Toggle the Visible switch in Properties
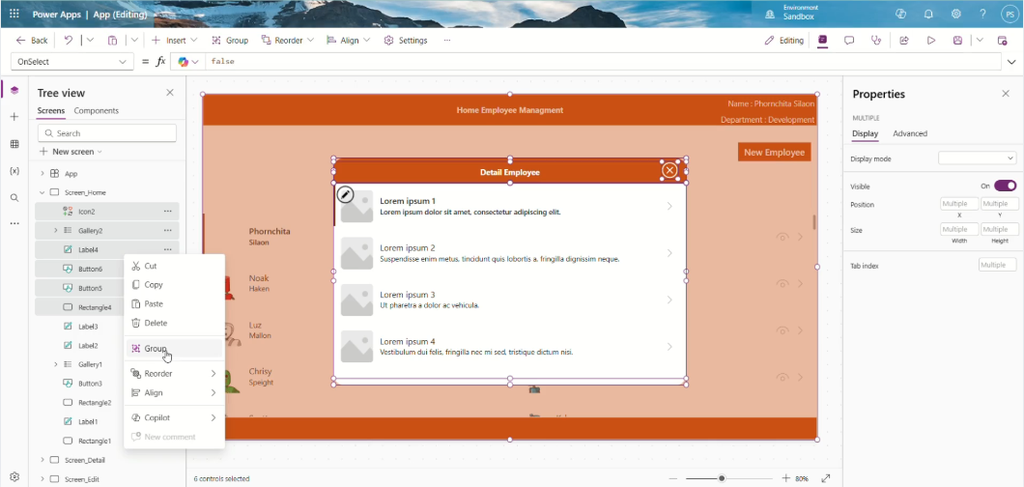This screenshot has height=487, width=1024. click(x=1005, y=186)
